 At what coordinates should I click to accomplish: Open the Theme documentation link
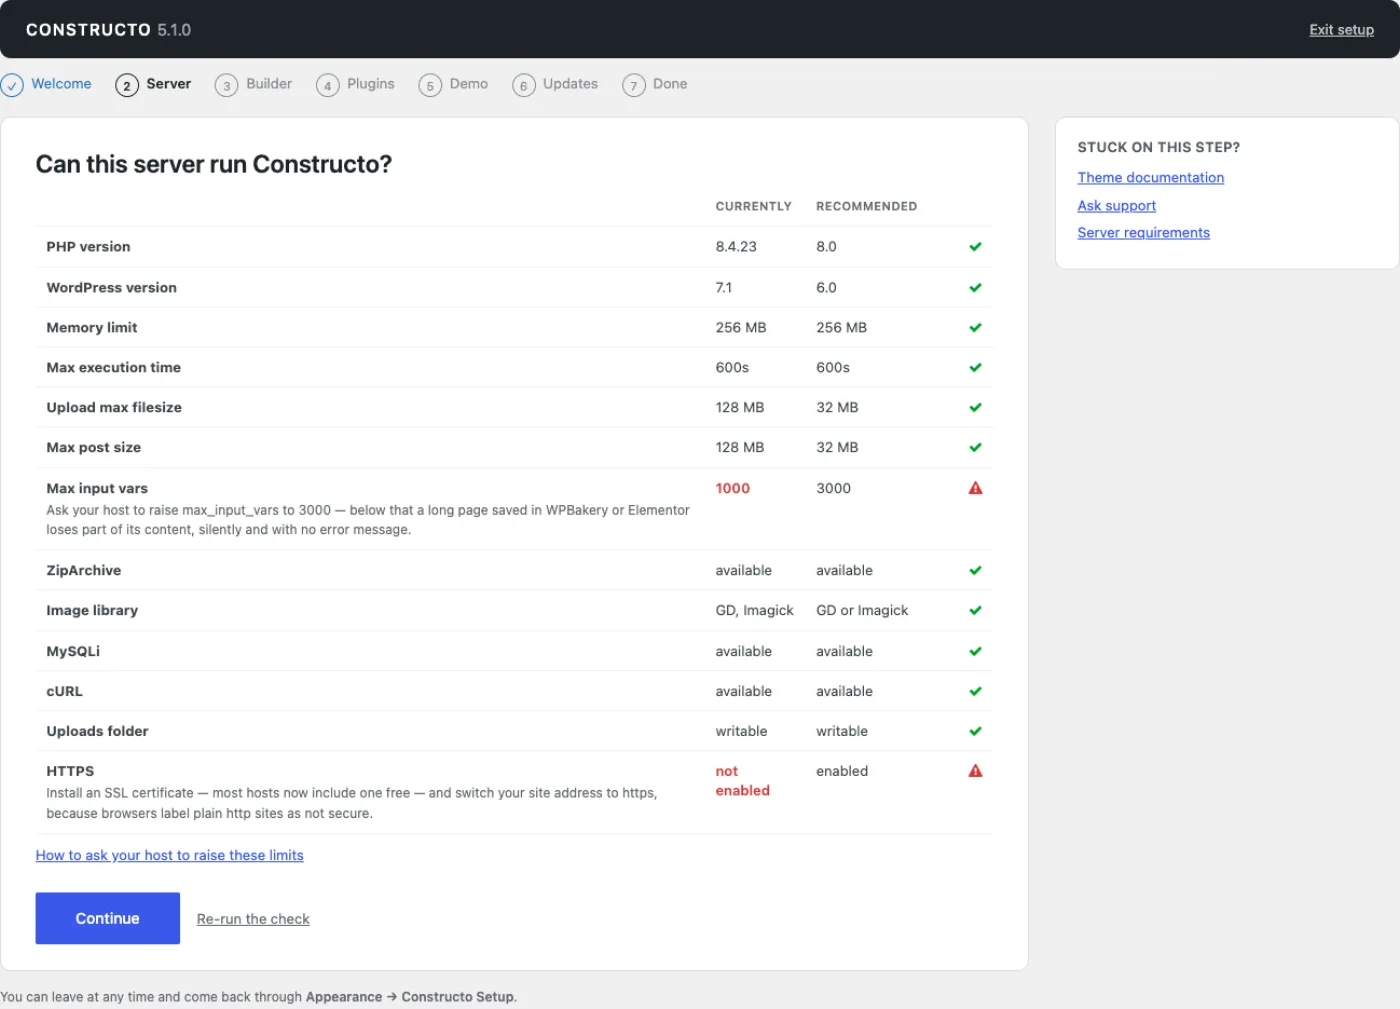coord(1150,178)
